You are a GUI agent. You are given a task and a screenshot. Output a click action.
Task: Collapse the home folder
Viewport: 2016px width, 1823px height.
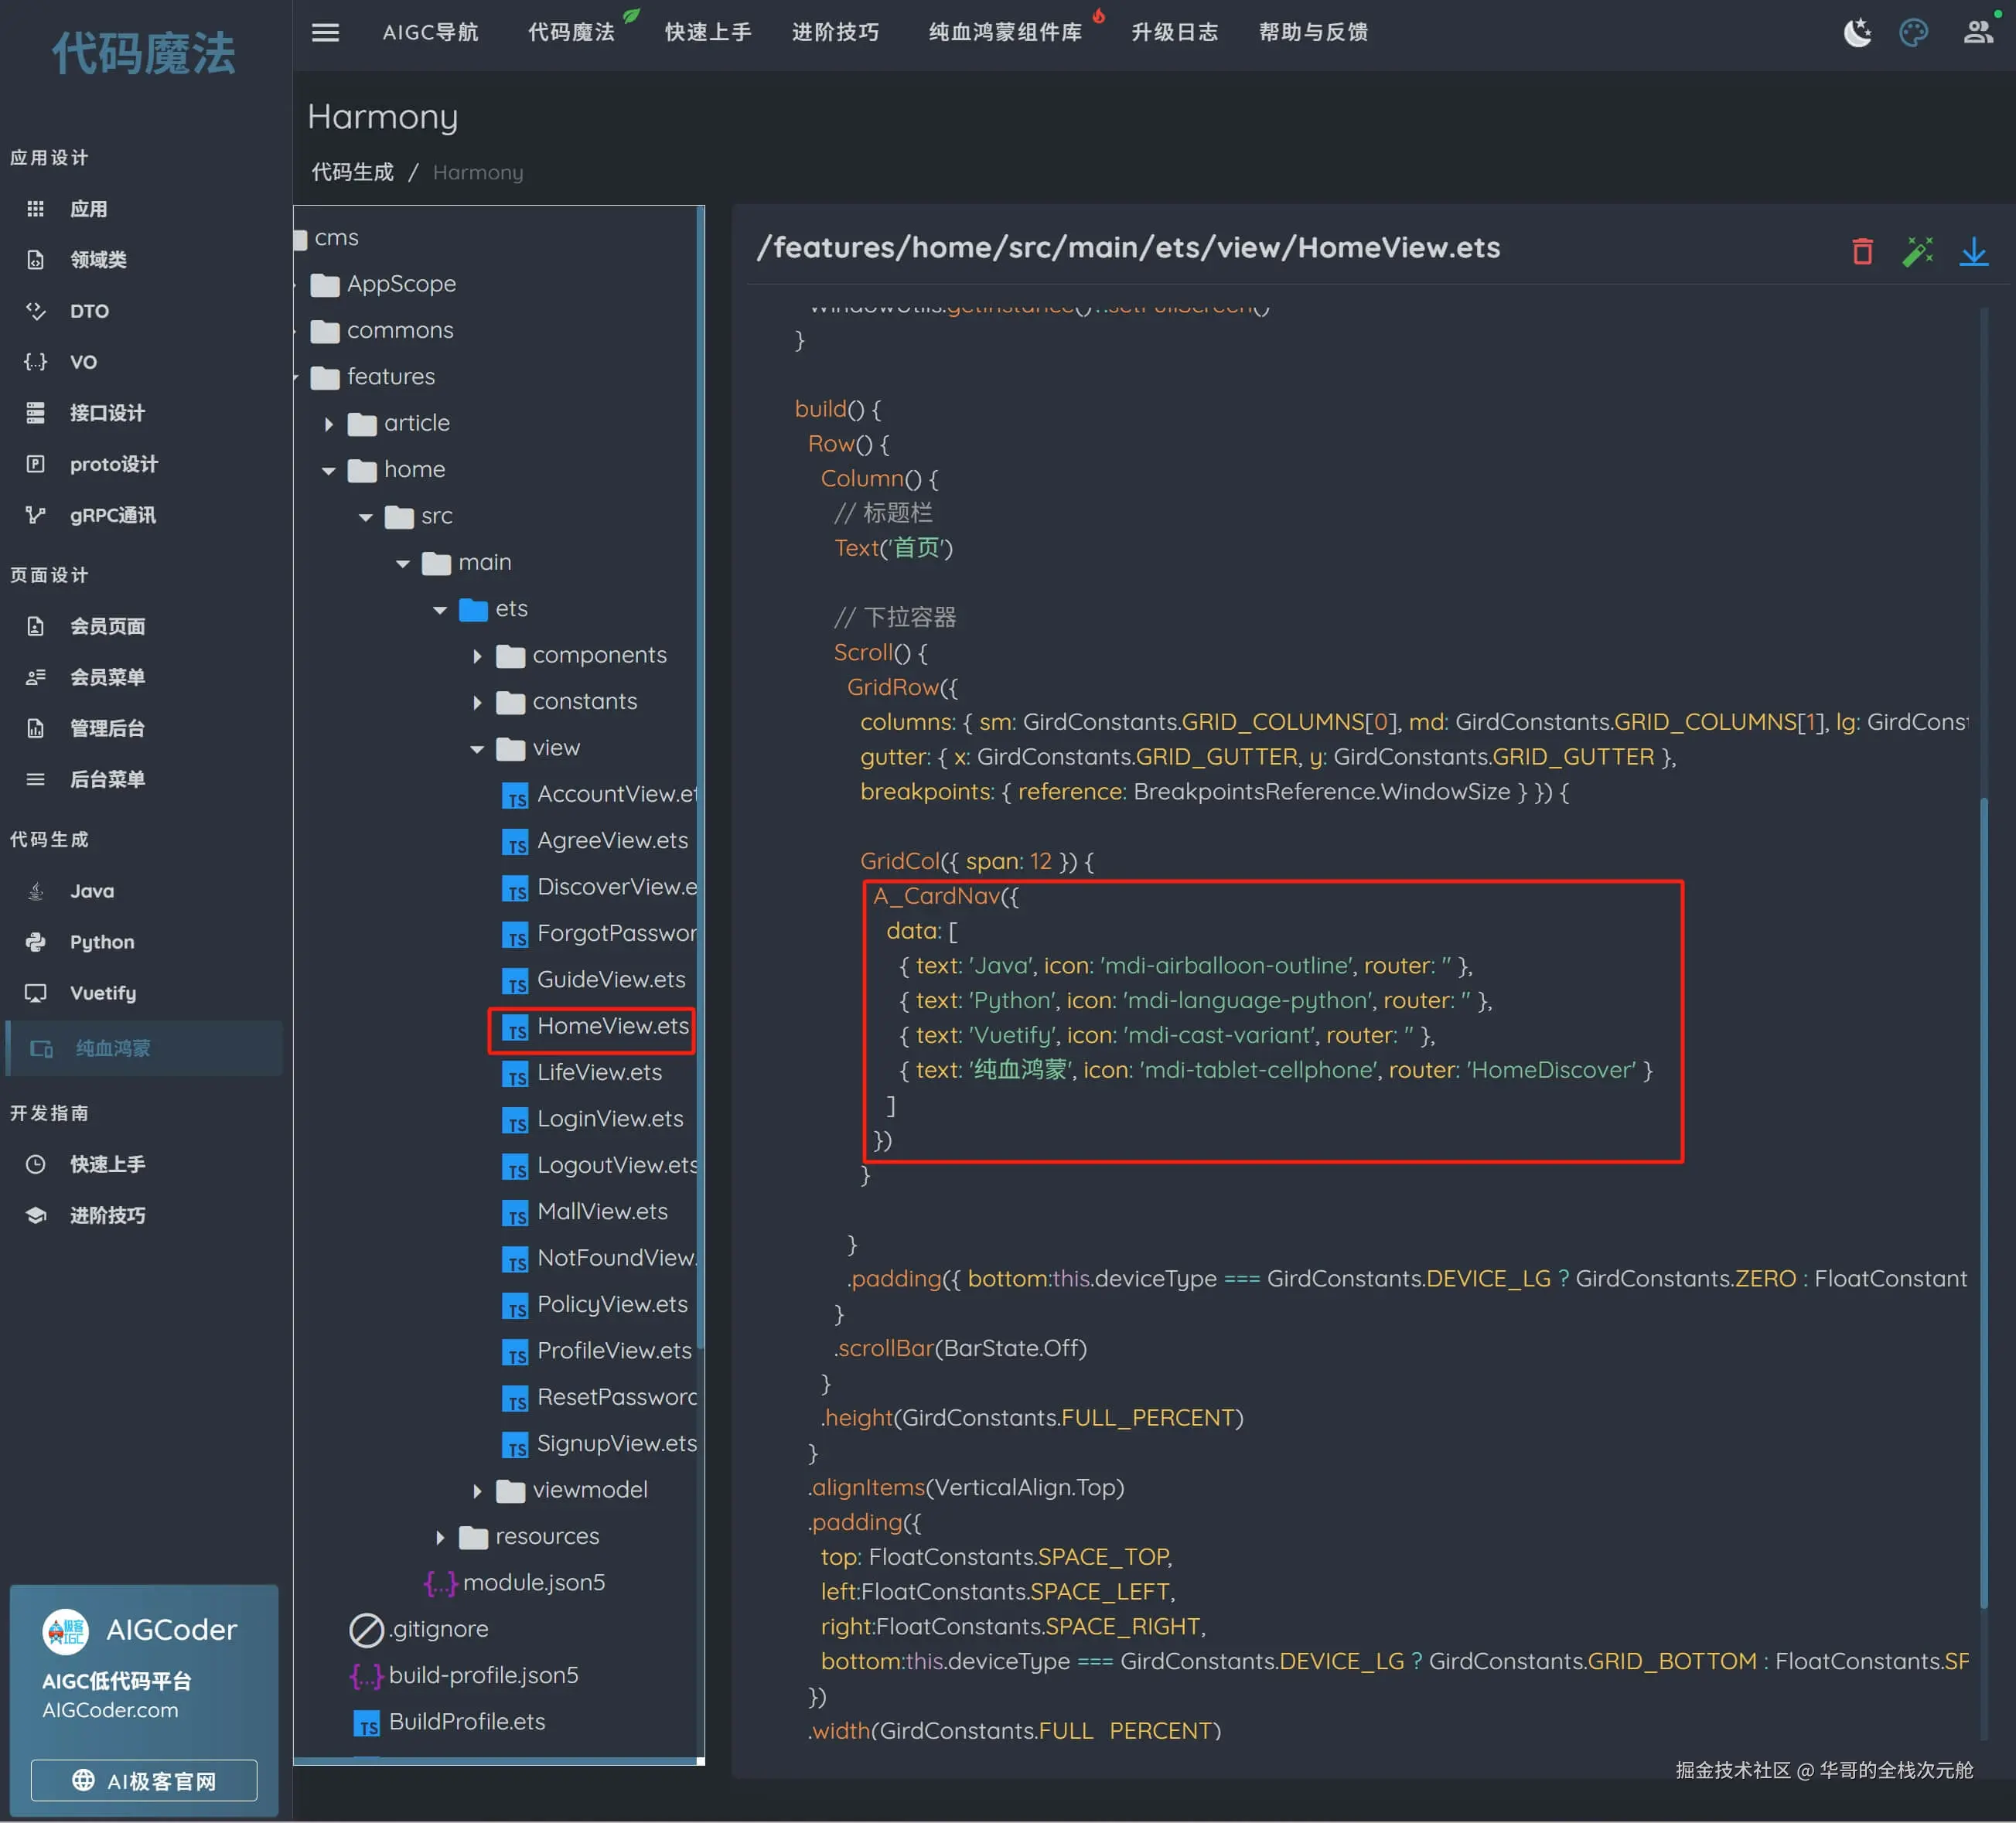pyautogui.click(x=329, y=470)
